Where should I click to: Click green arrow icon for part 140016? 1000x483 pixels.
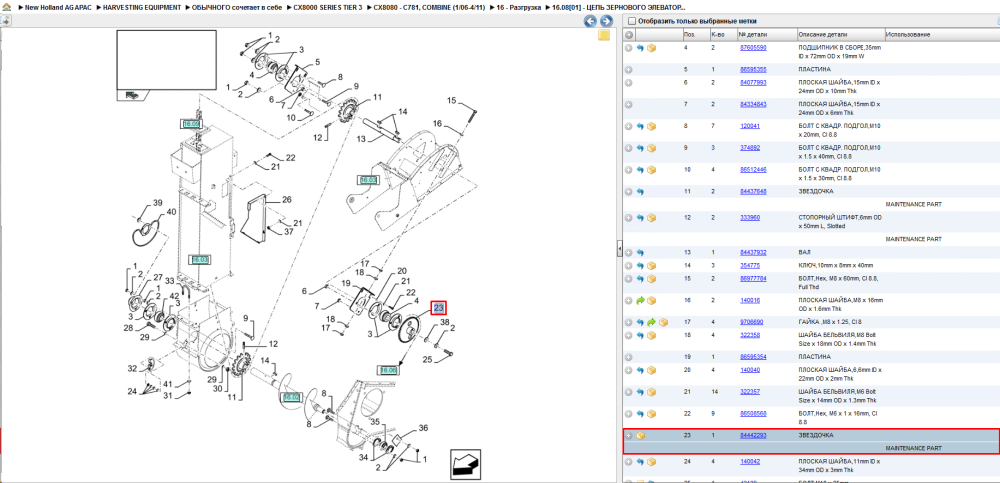[x=640, y=301]
